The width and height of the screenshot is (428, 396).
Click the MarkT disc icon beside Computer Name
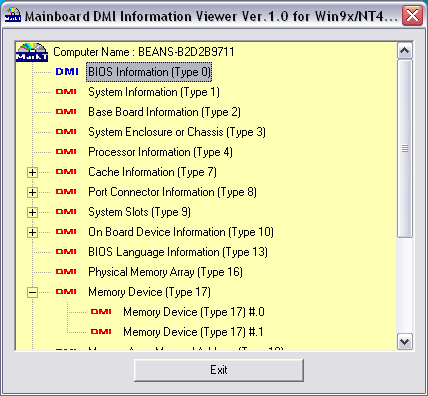coord(32,52)
